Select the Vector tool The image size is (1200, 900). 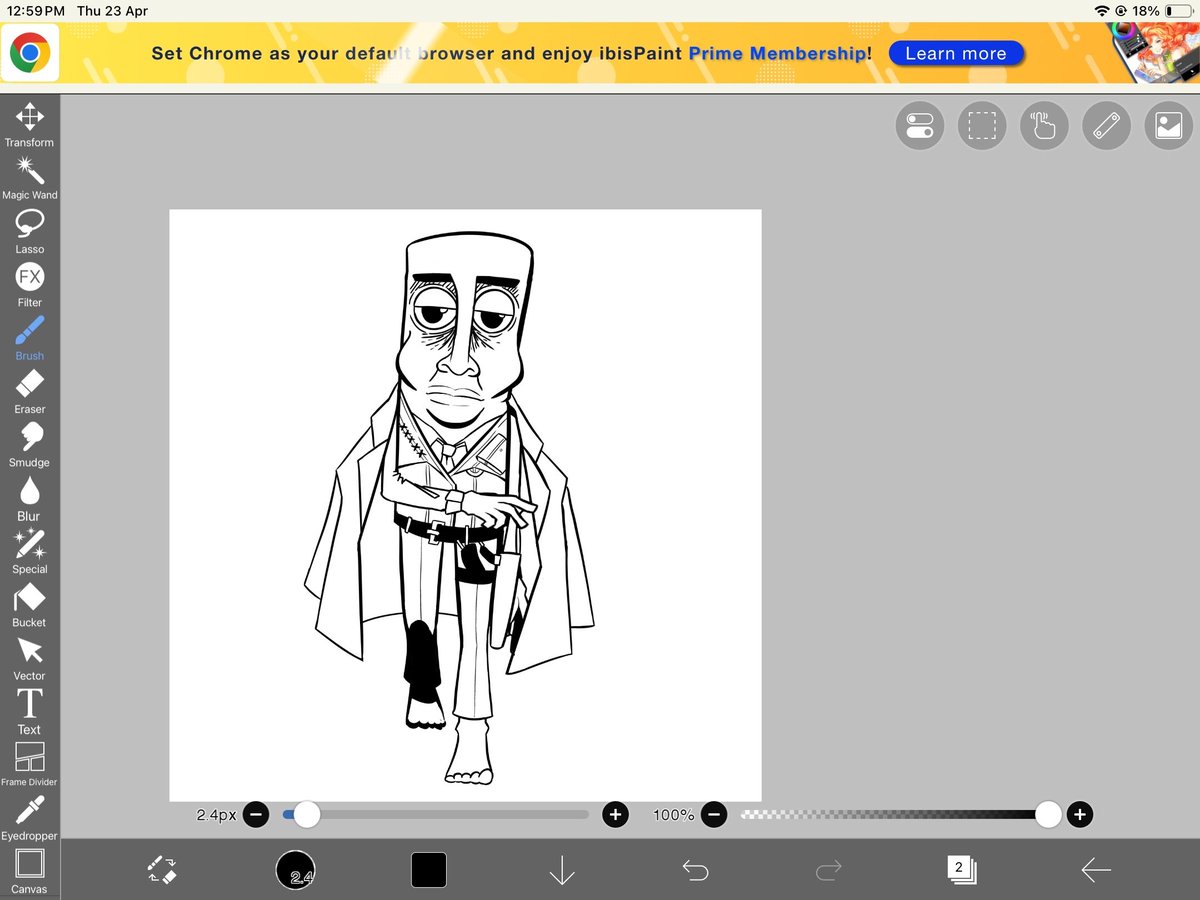[29, 658]
